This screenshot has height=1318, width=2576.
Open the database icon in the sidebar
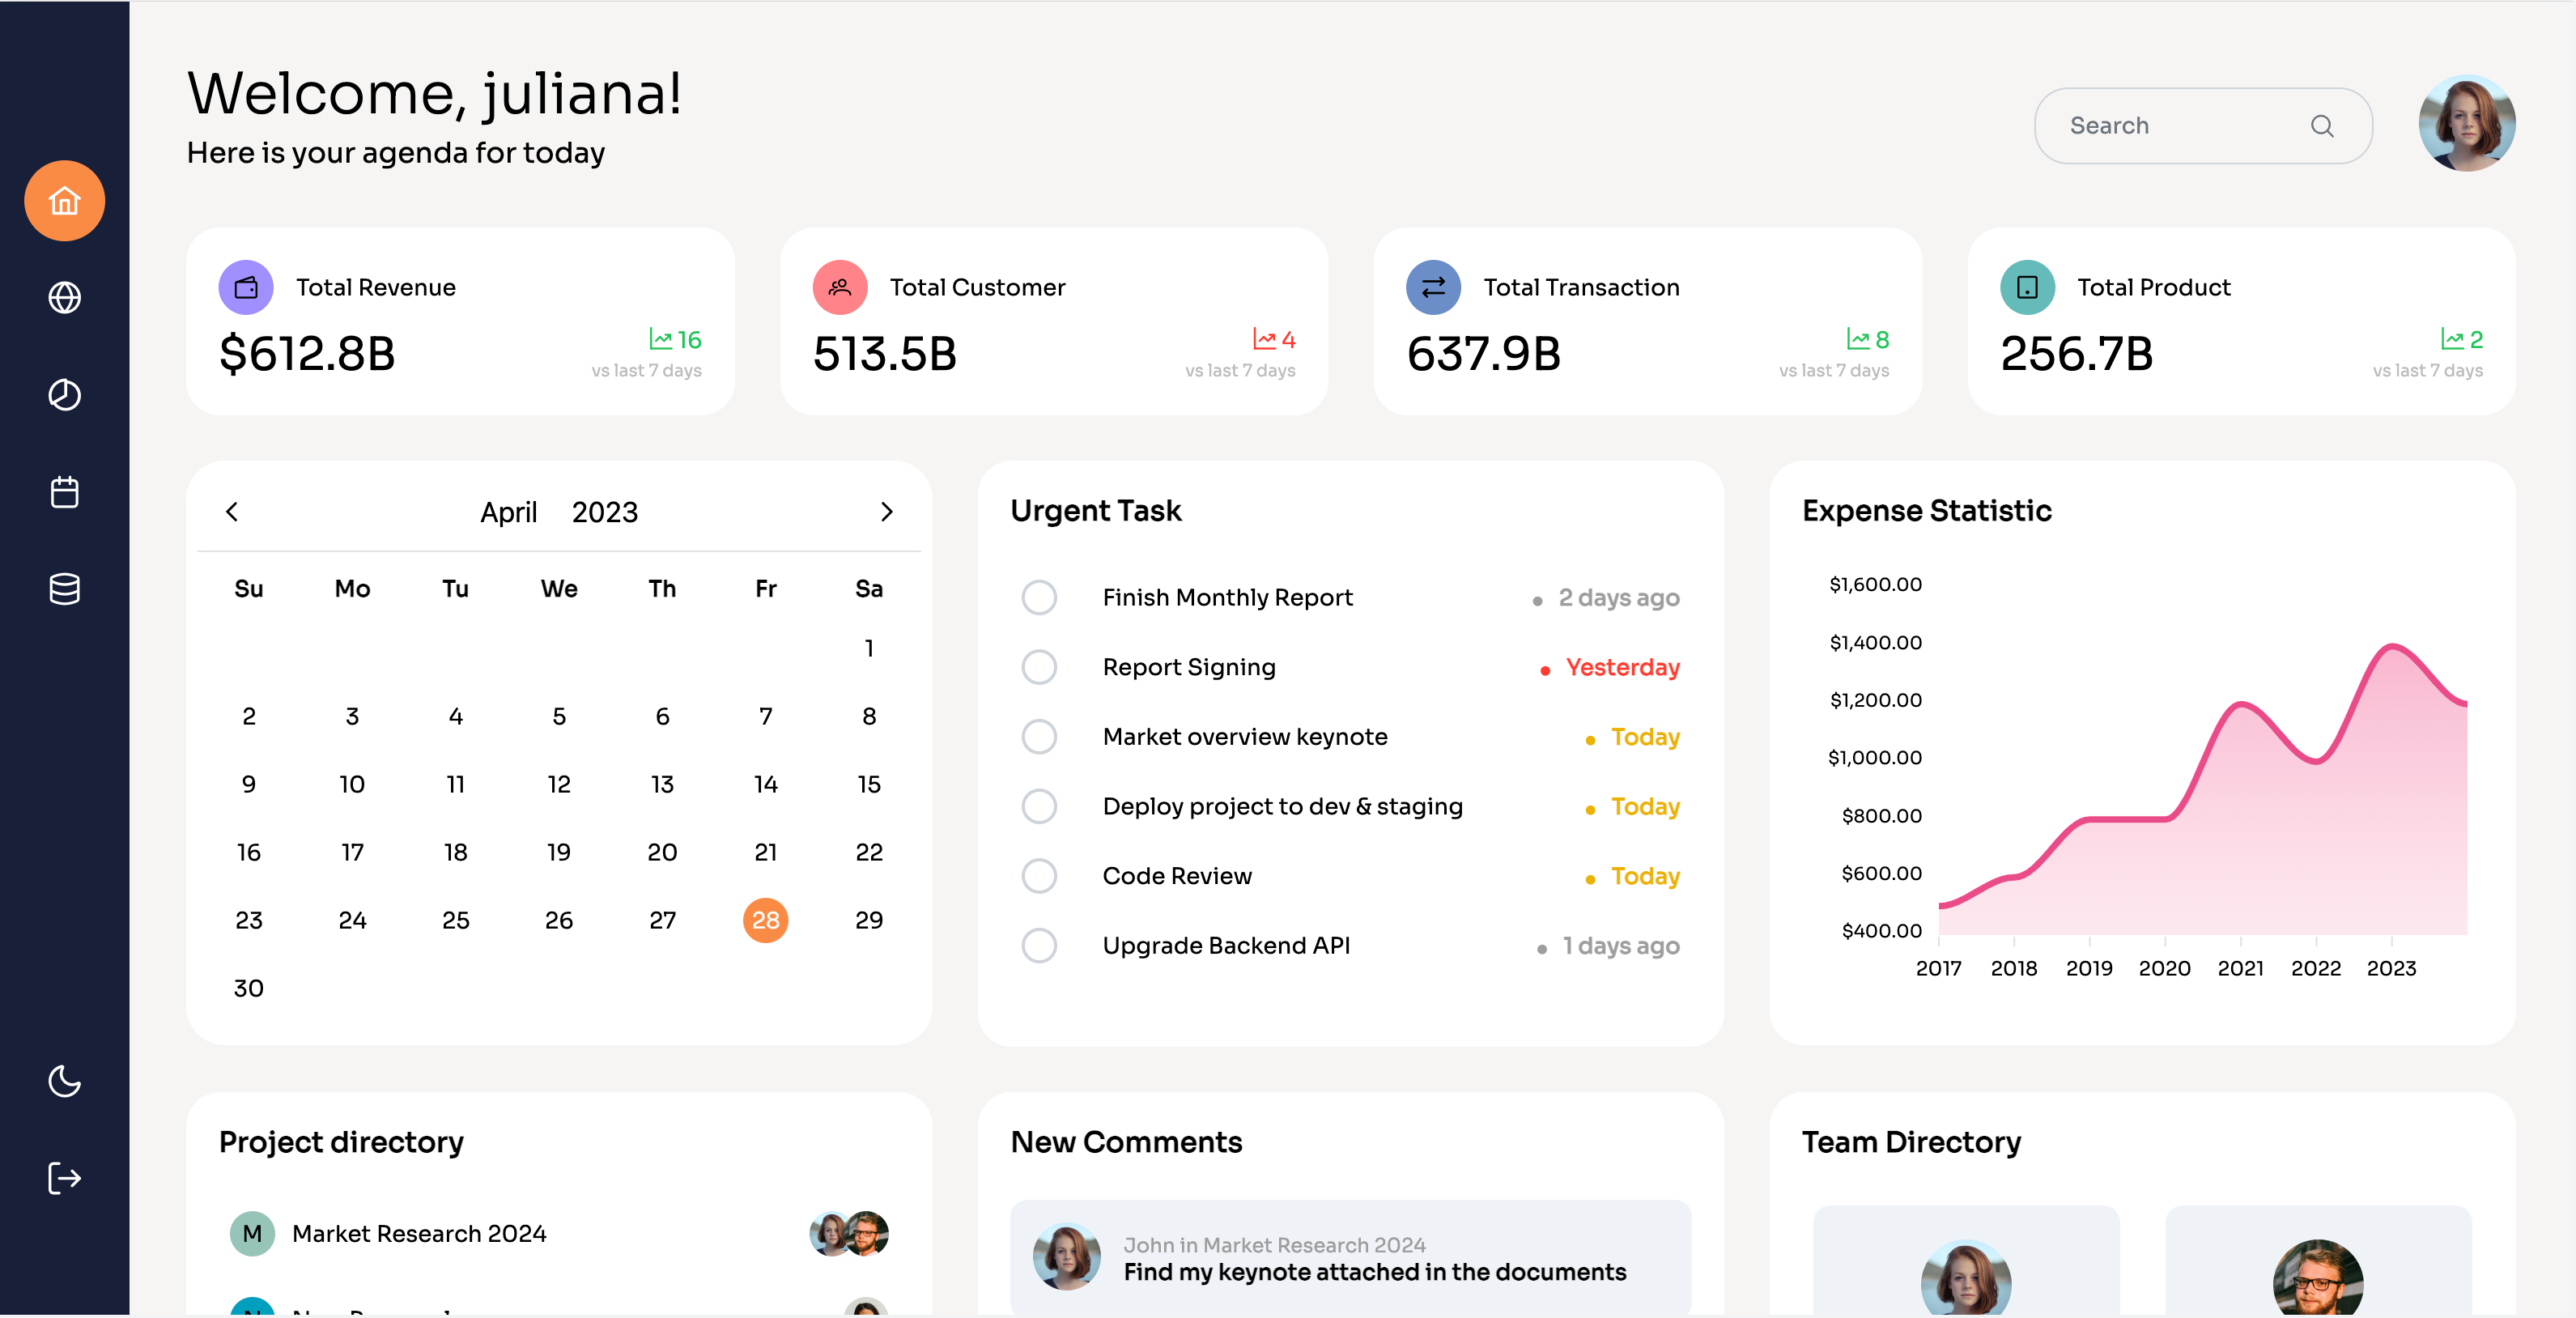(64, 588)
